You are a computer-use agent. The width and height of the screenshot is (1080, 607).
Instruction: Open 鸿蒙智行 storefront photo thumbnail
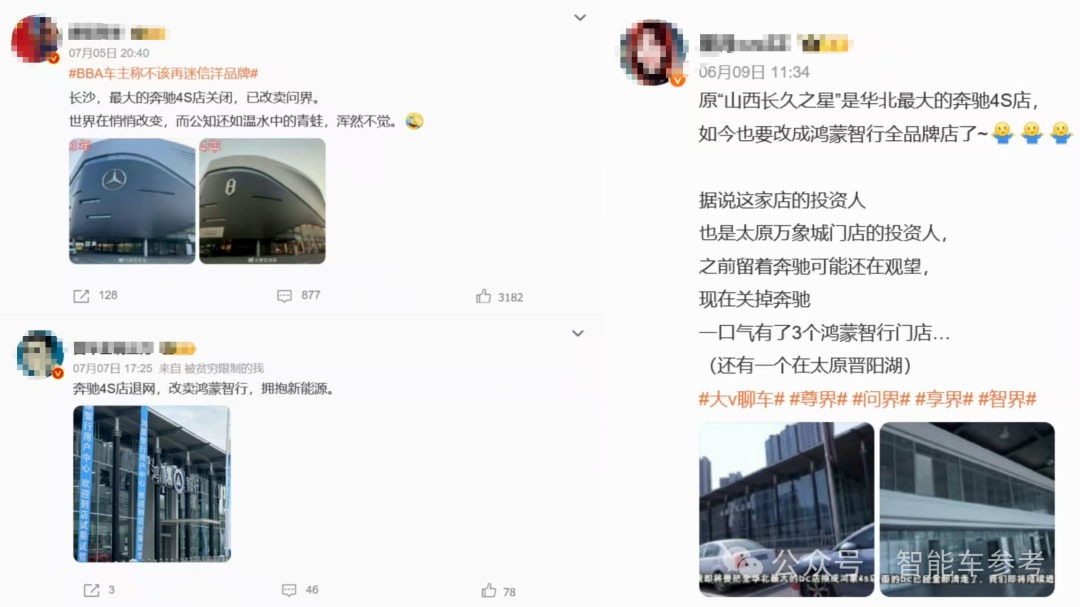(x=152, y=484)
